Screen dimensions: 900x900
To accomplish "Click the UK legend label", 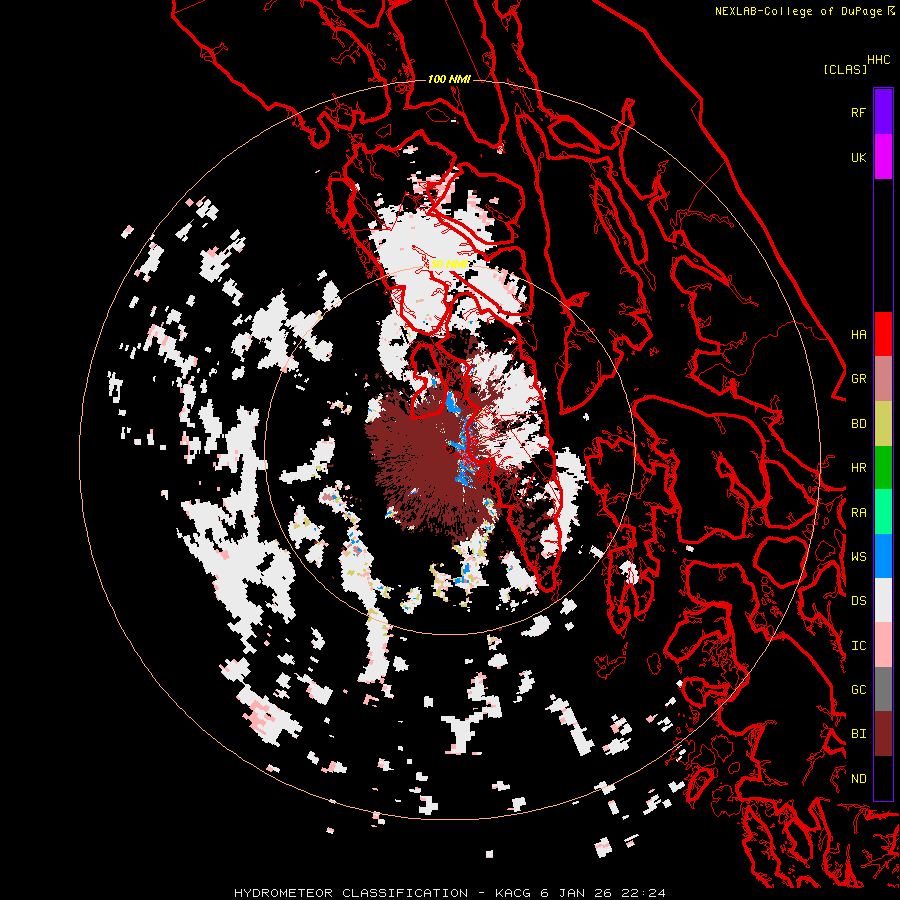I will point(858,157).
